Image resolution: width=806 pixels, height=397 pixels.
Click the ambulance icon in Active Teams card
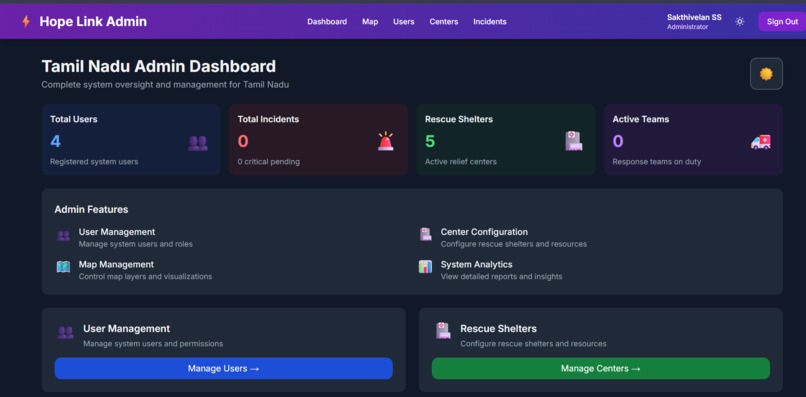coord(761,142)
